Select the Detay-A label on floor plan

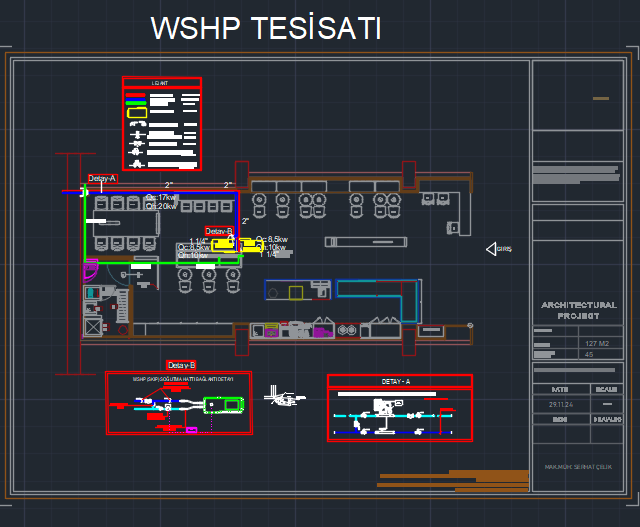pos(102,178)
